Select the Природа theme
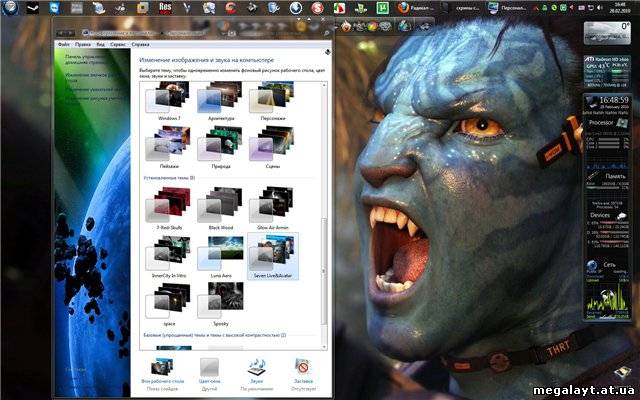 tap(221, 148)
